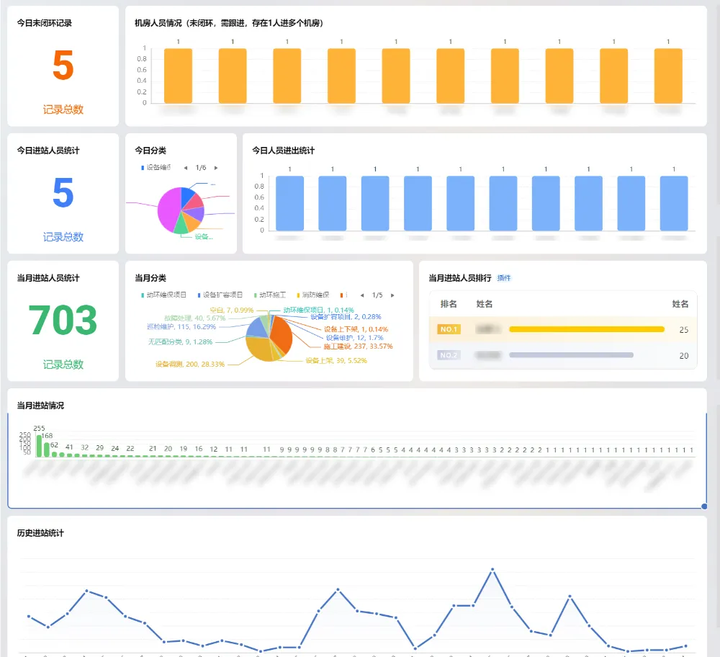Select magenta slice of 今日分类 pie
This screenshot has width=720, height=657.
pos(168,209)
